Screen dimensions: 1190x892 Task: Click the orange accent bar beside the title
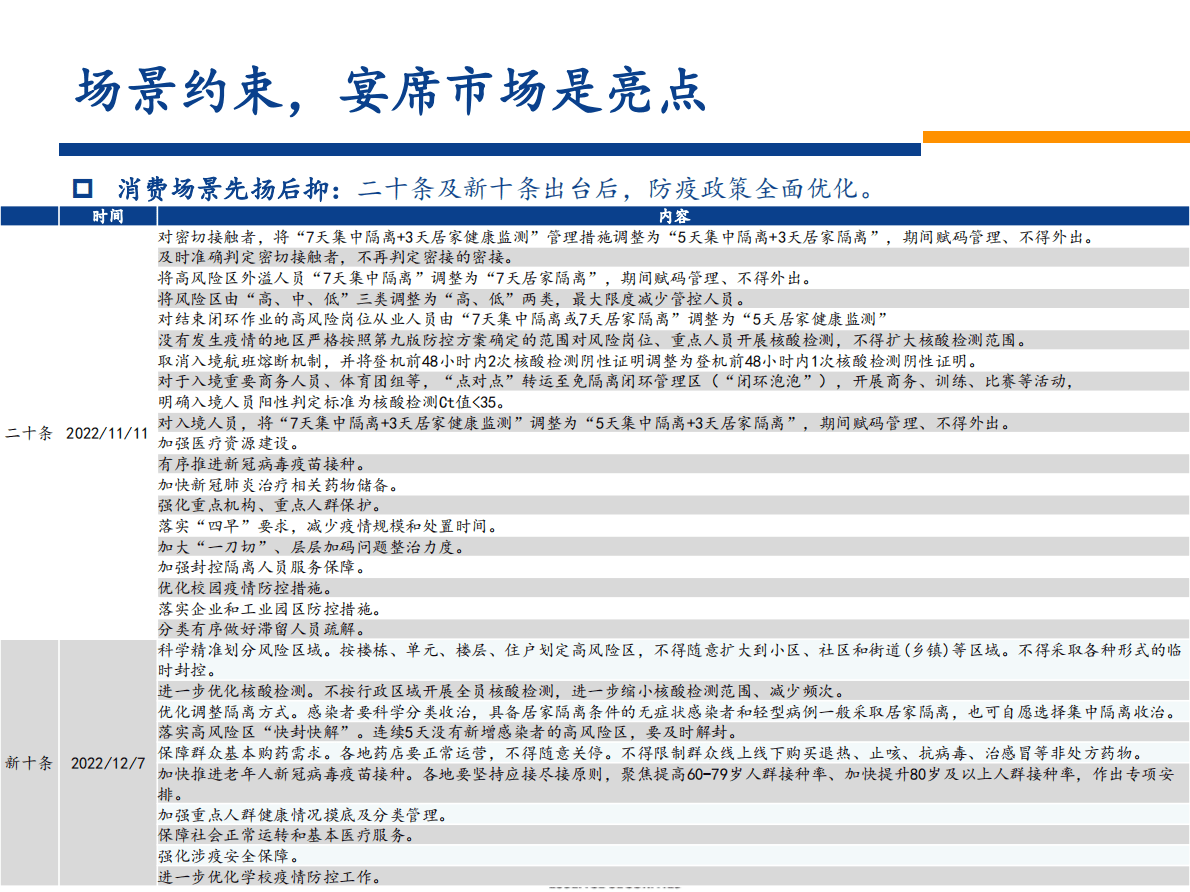1055,137
